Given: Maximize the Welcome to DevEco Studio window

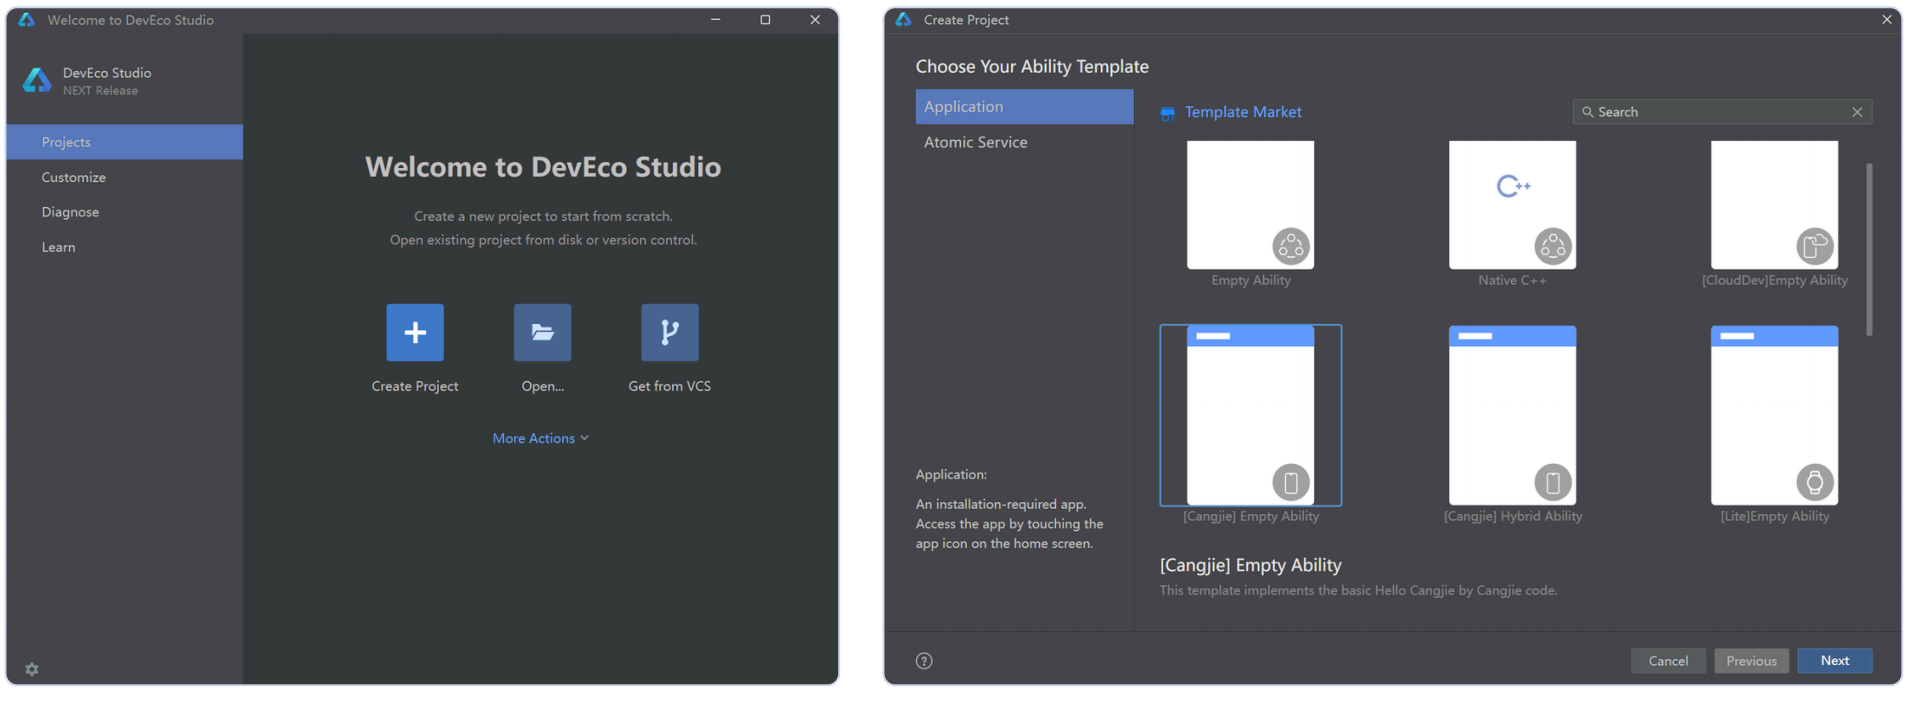Looking at the screenshot, I should click(x=765, y=19).
